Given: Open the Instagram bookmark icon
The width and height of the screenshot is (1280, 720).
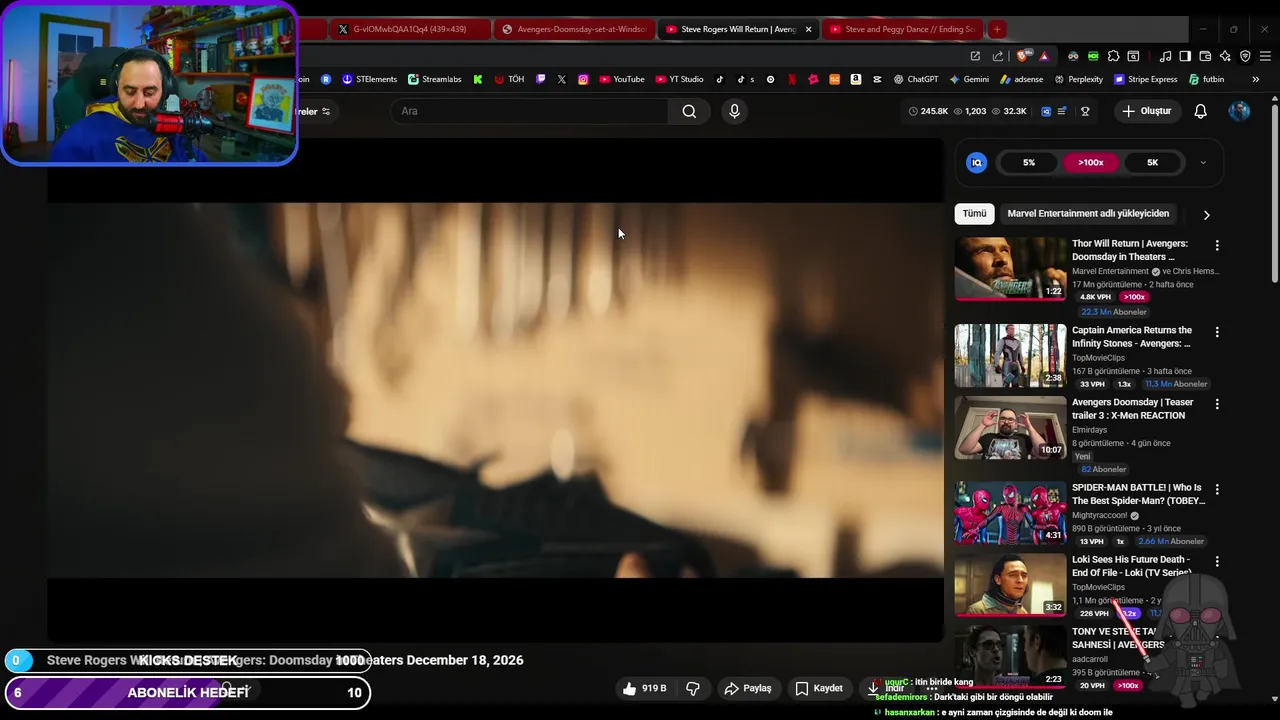Looking at the screenshot, I should coord(583,79).
